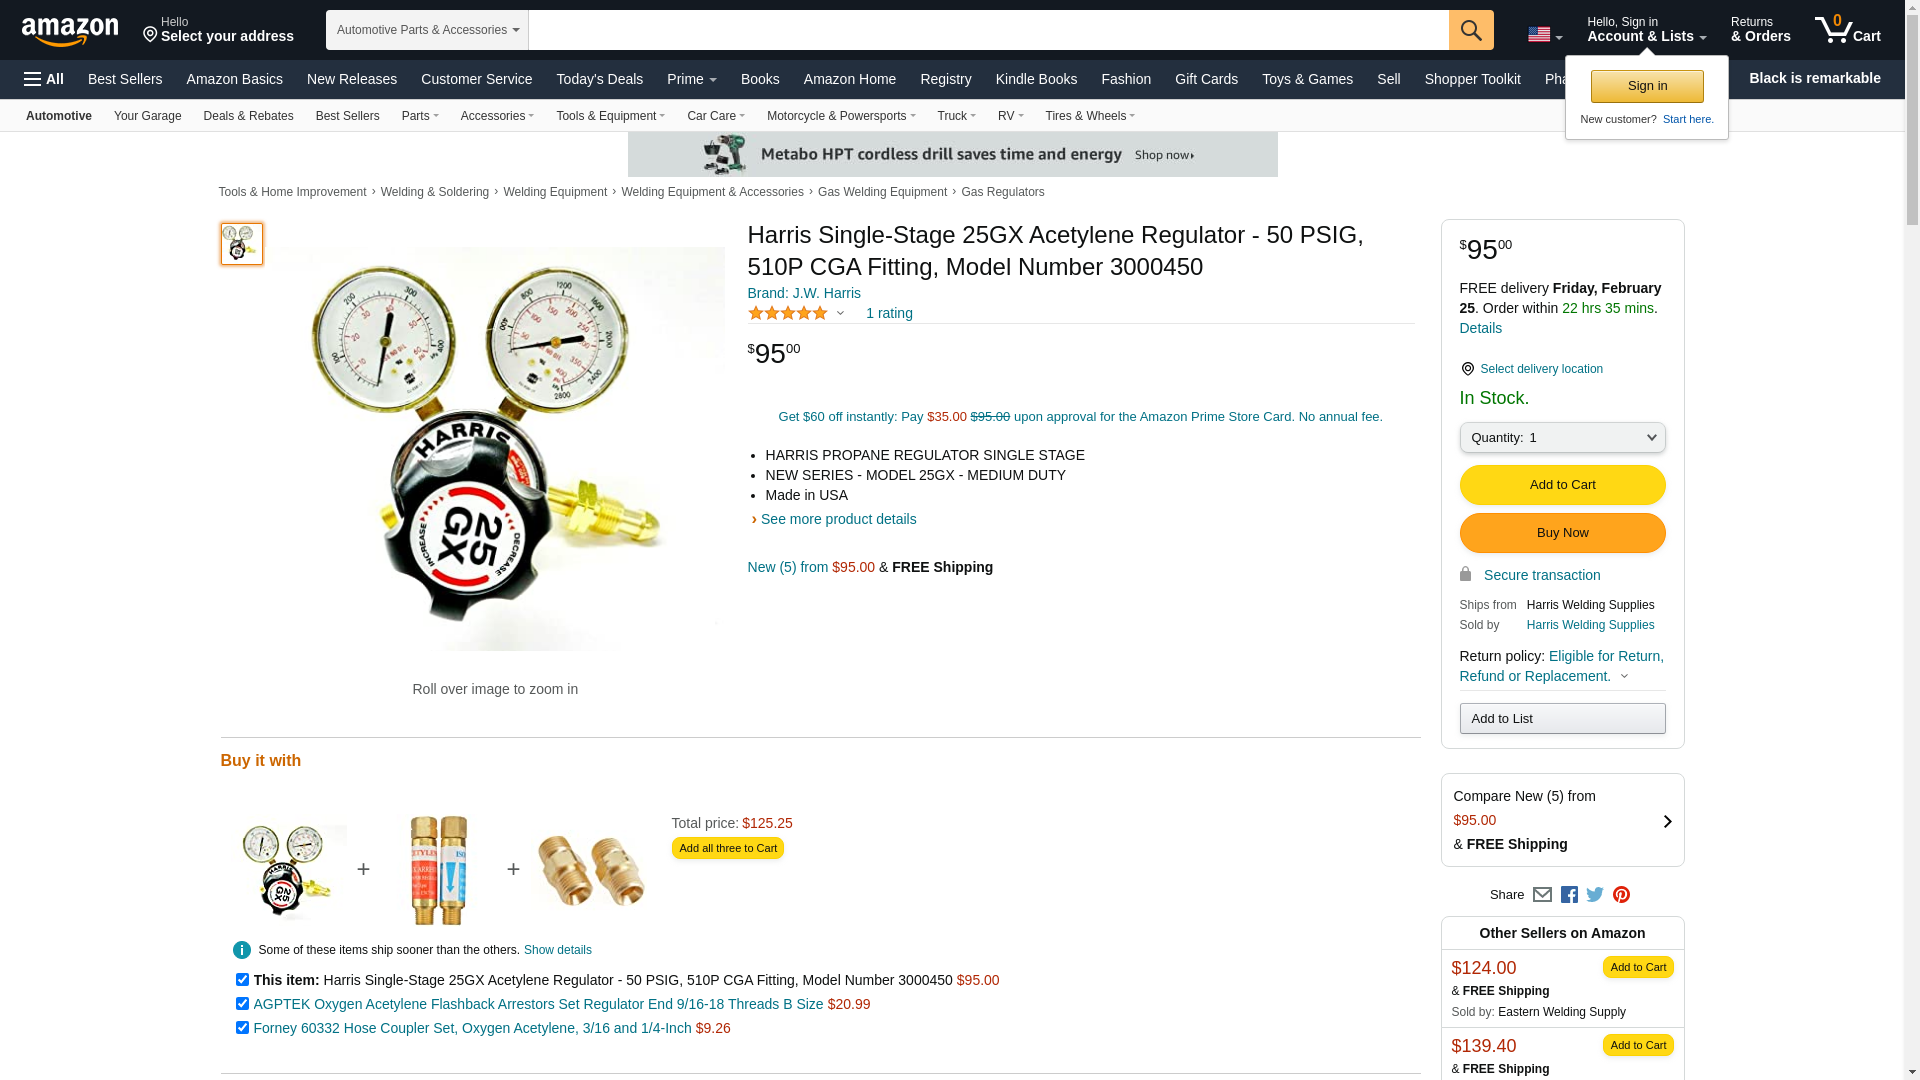Uncheck the AGPTEK Flashback Arrestors checkbox
Viewport: 1920px width, 1080px height.
242,1004
